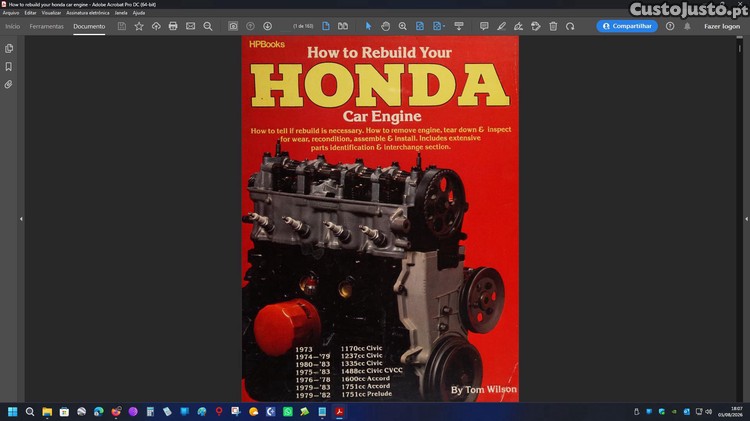
Task: Activate the selection arrow tool
Action: [x=368, y=26]
